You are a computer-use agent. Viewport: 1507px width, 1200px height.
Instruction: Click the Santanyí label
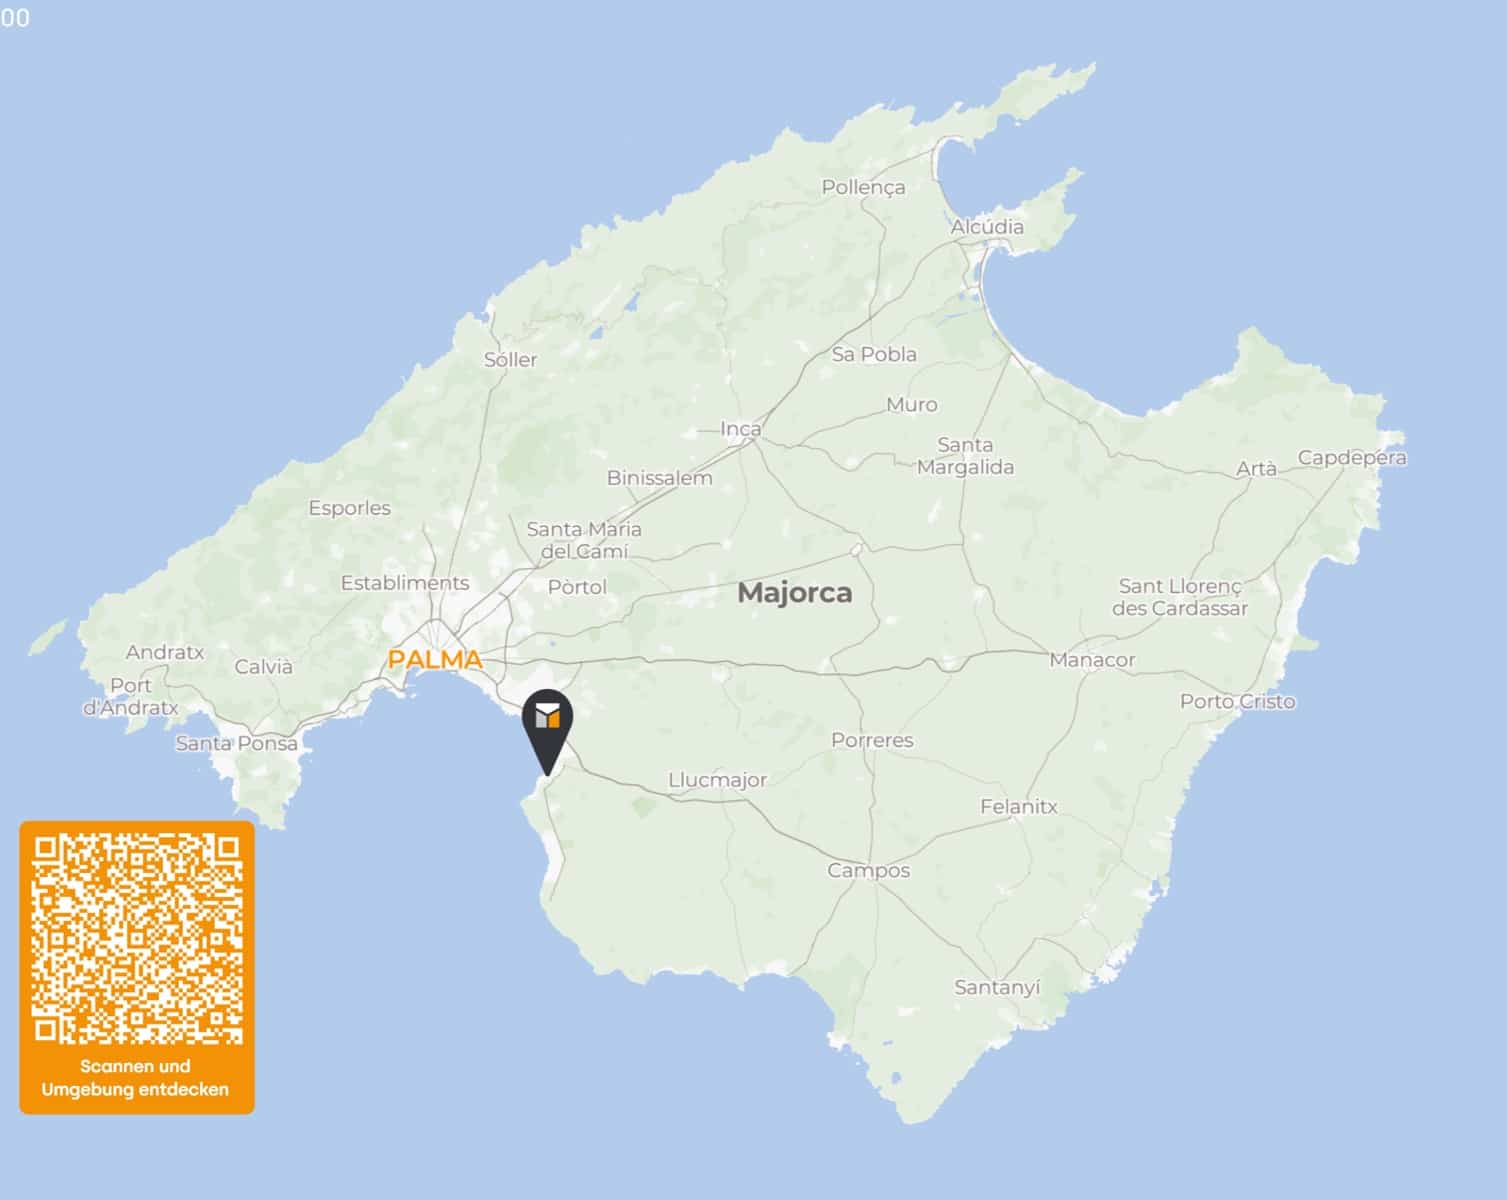tap(997, 988)
